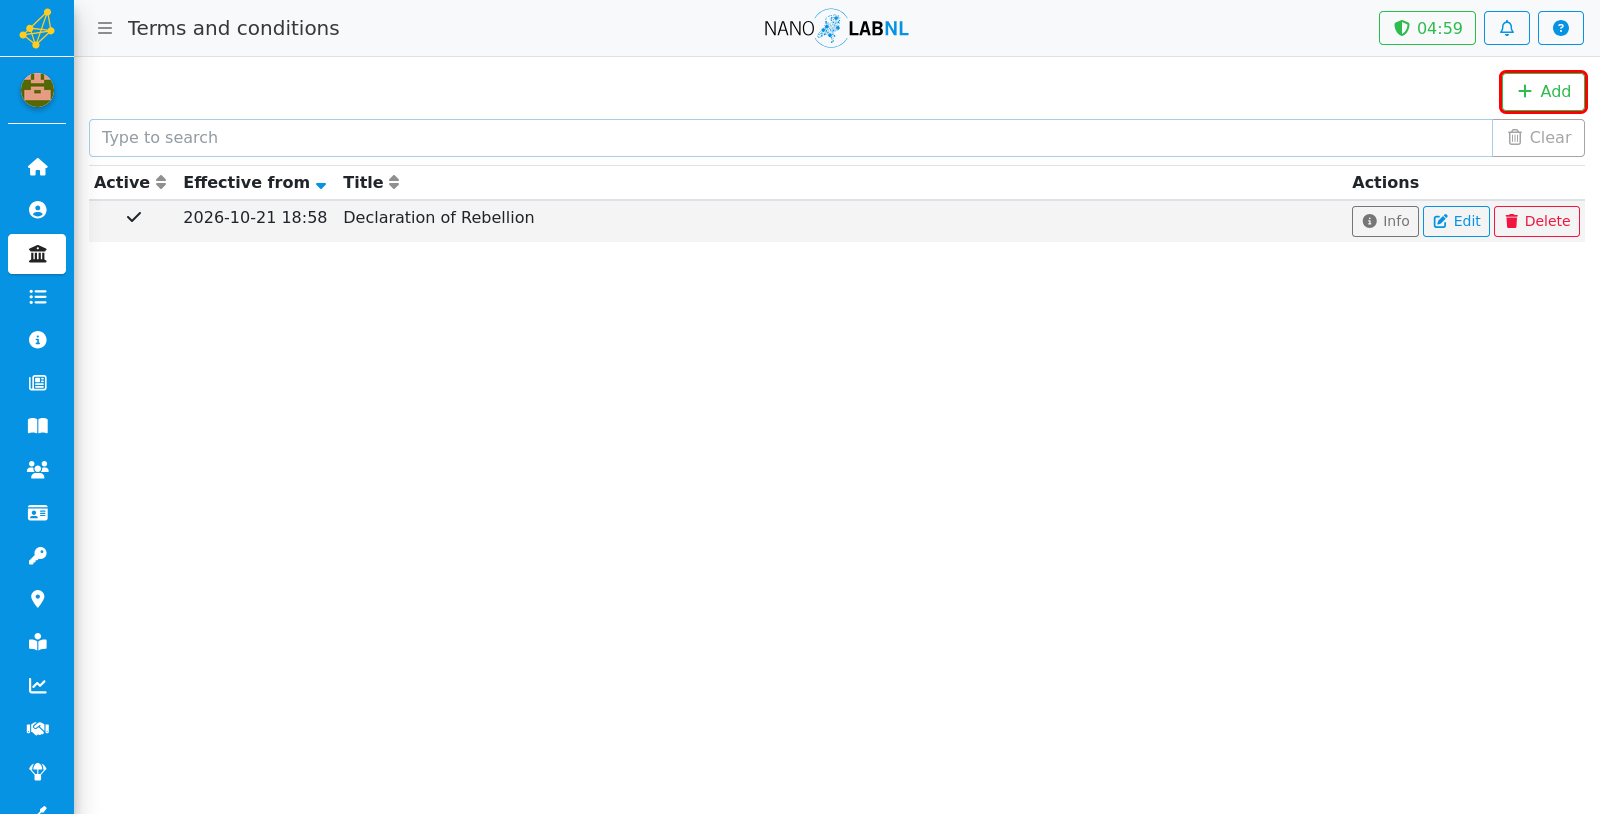1600x814 pixels.
Task: Edit Declaration of Rebellion terms
Action: pyautogui.click(x=1456, y=221)
